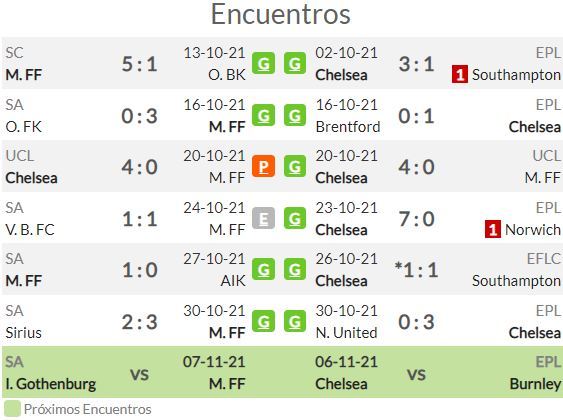Click M. FF's green G badge for 13-10-21
Screen dimensions: 563x420
263,63
